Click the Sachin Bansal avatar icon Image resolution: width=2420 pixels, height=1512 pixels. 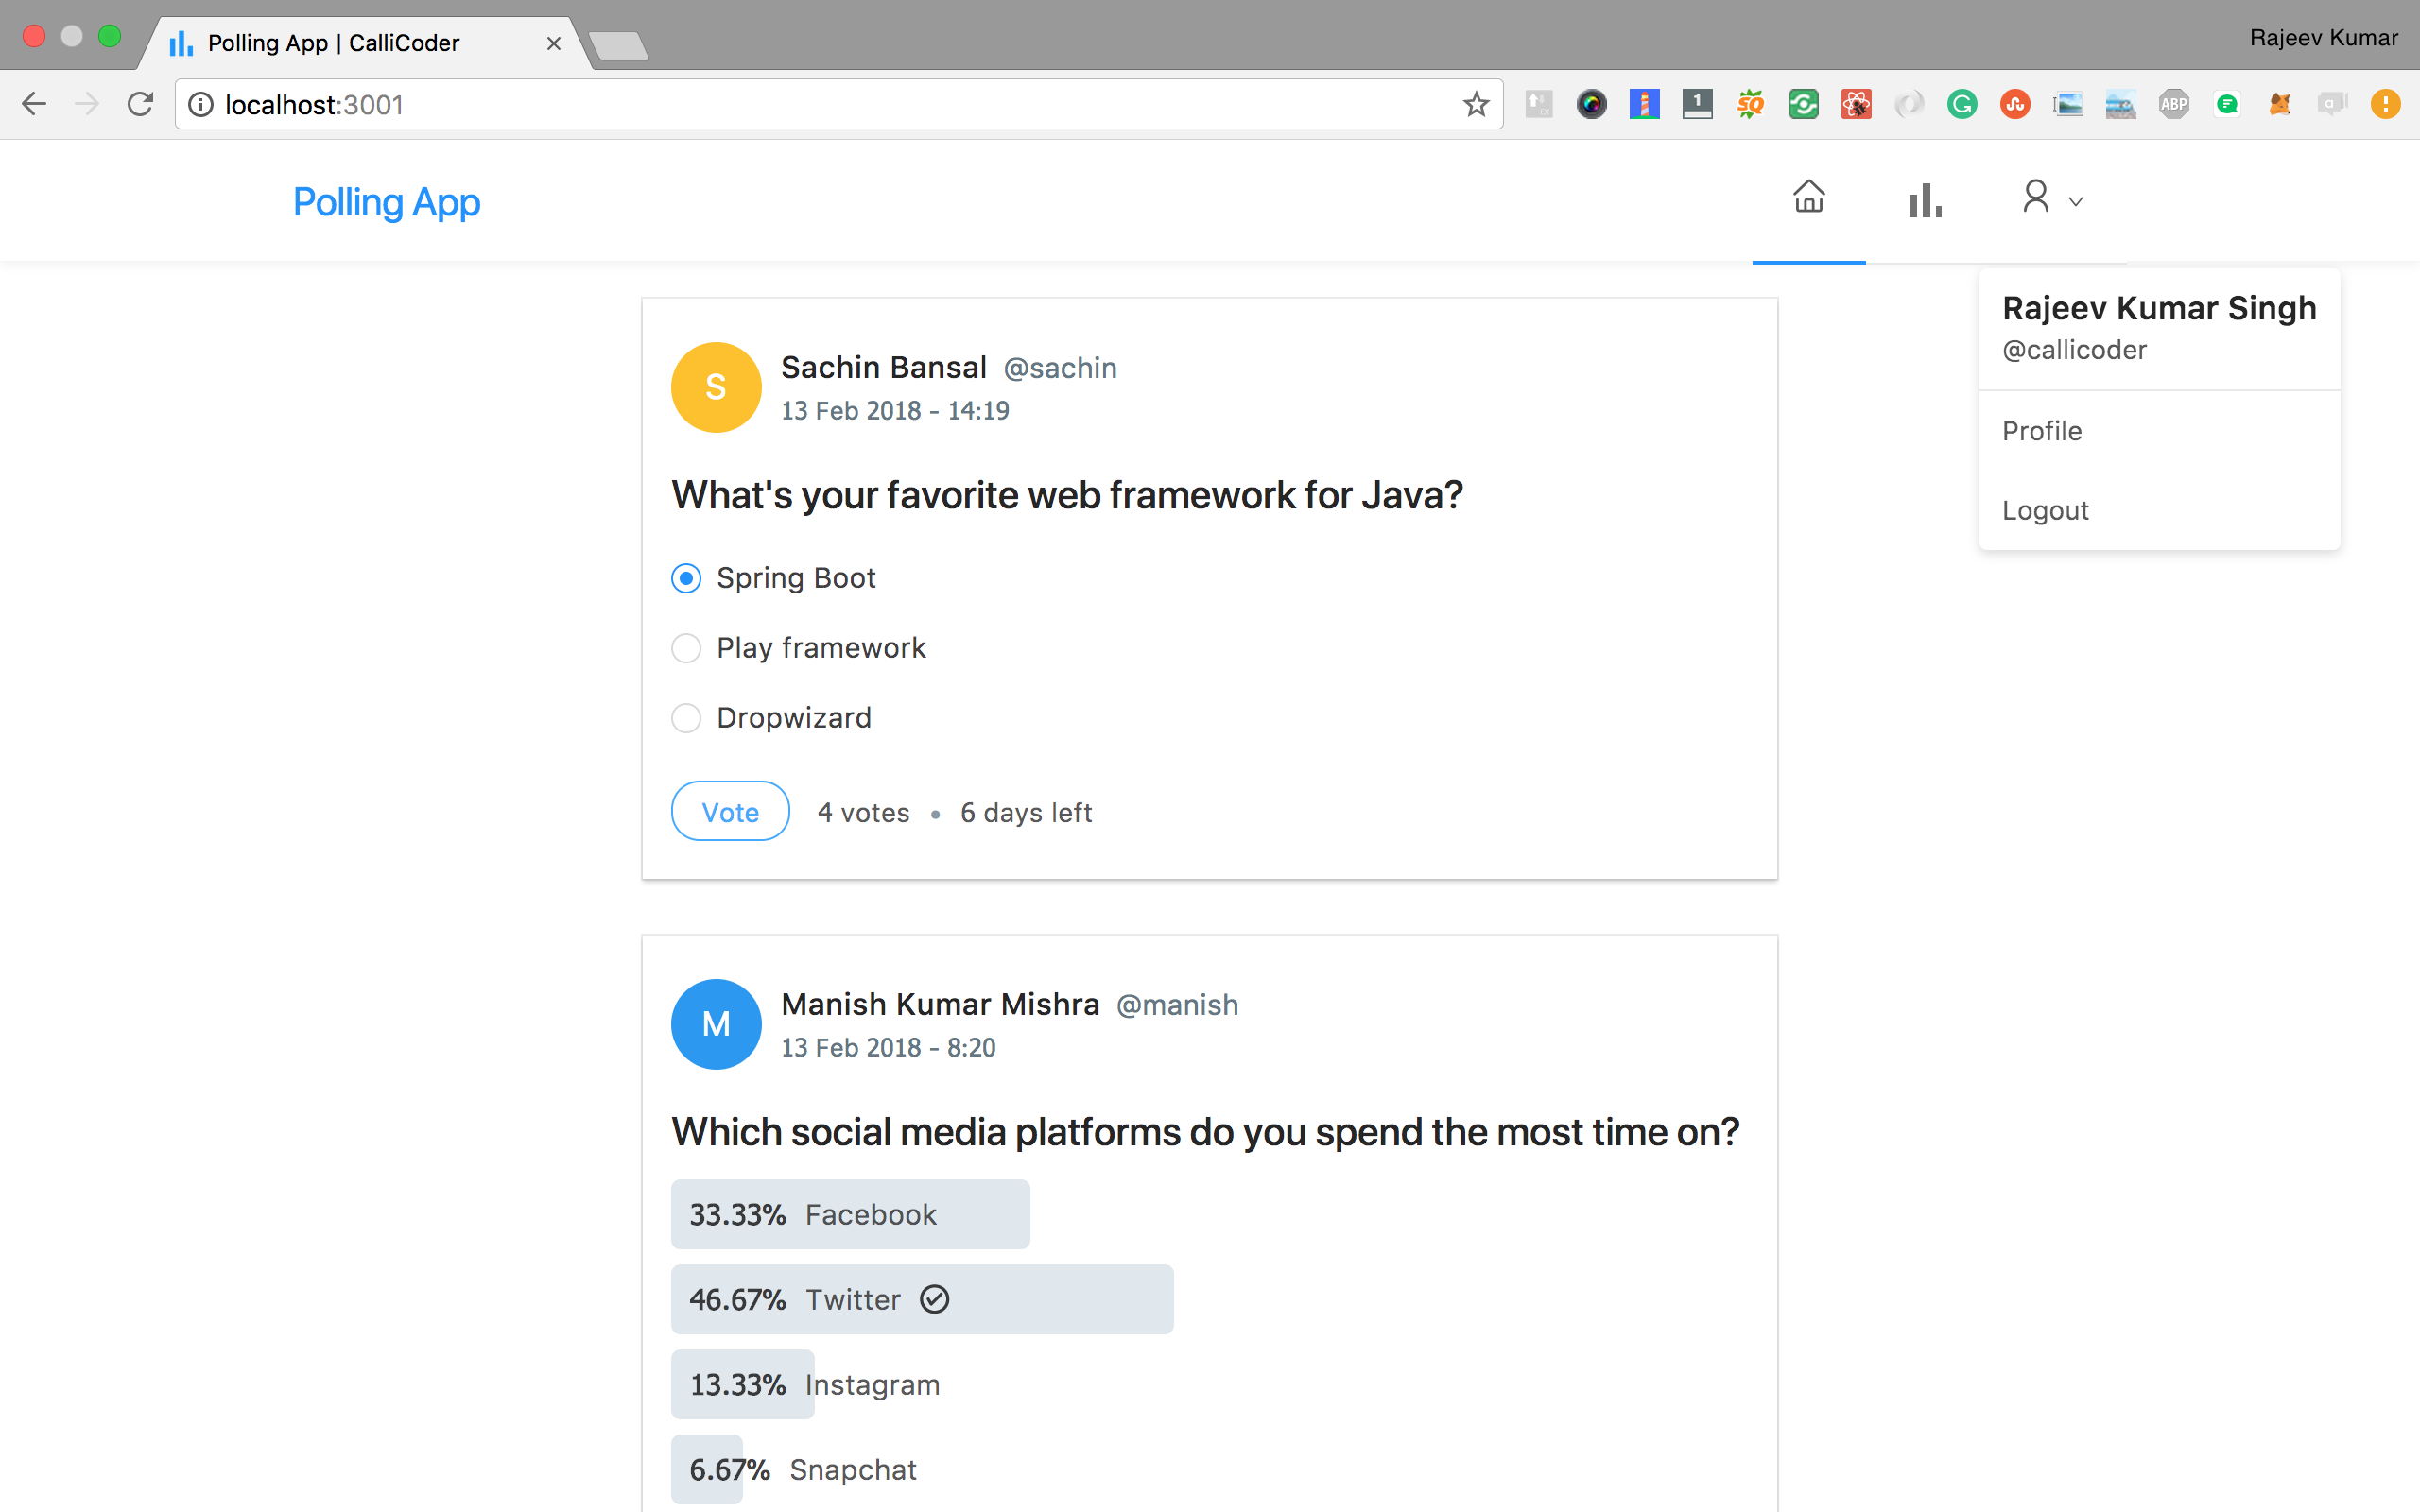click(716, 385)
